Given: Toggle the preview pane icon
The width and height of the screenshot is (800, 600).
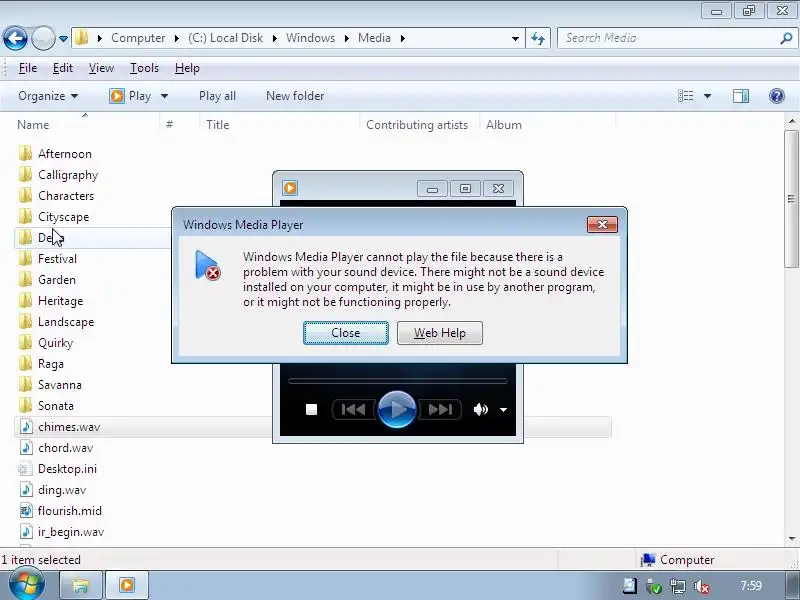Looking at the screenshot, I should pyautogui.click(x=741, y=96).
